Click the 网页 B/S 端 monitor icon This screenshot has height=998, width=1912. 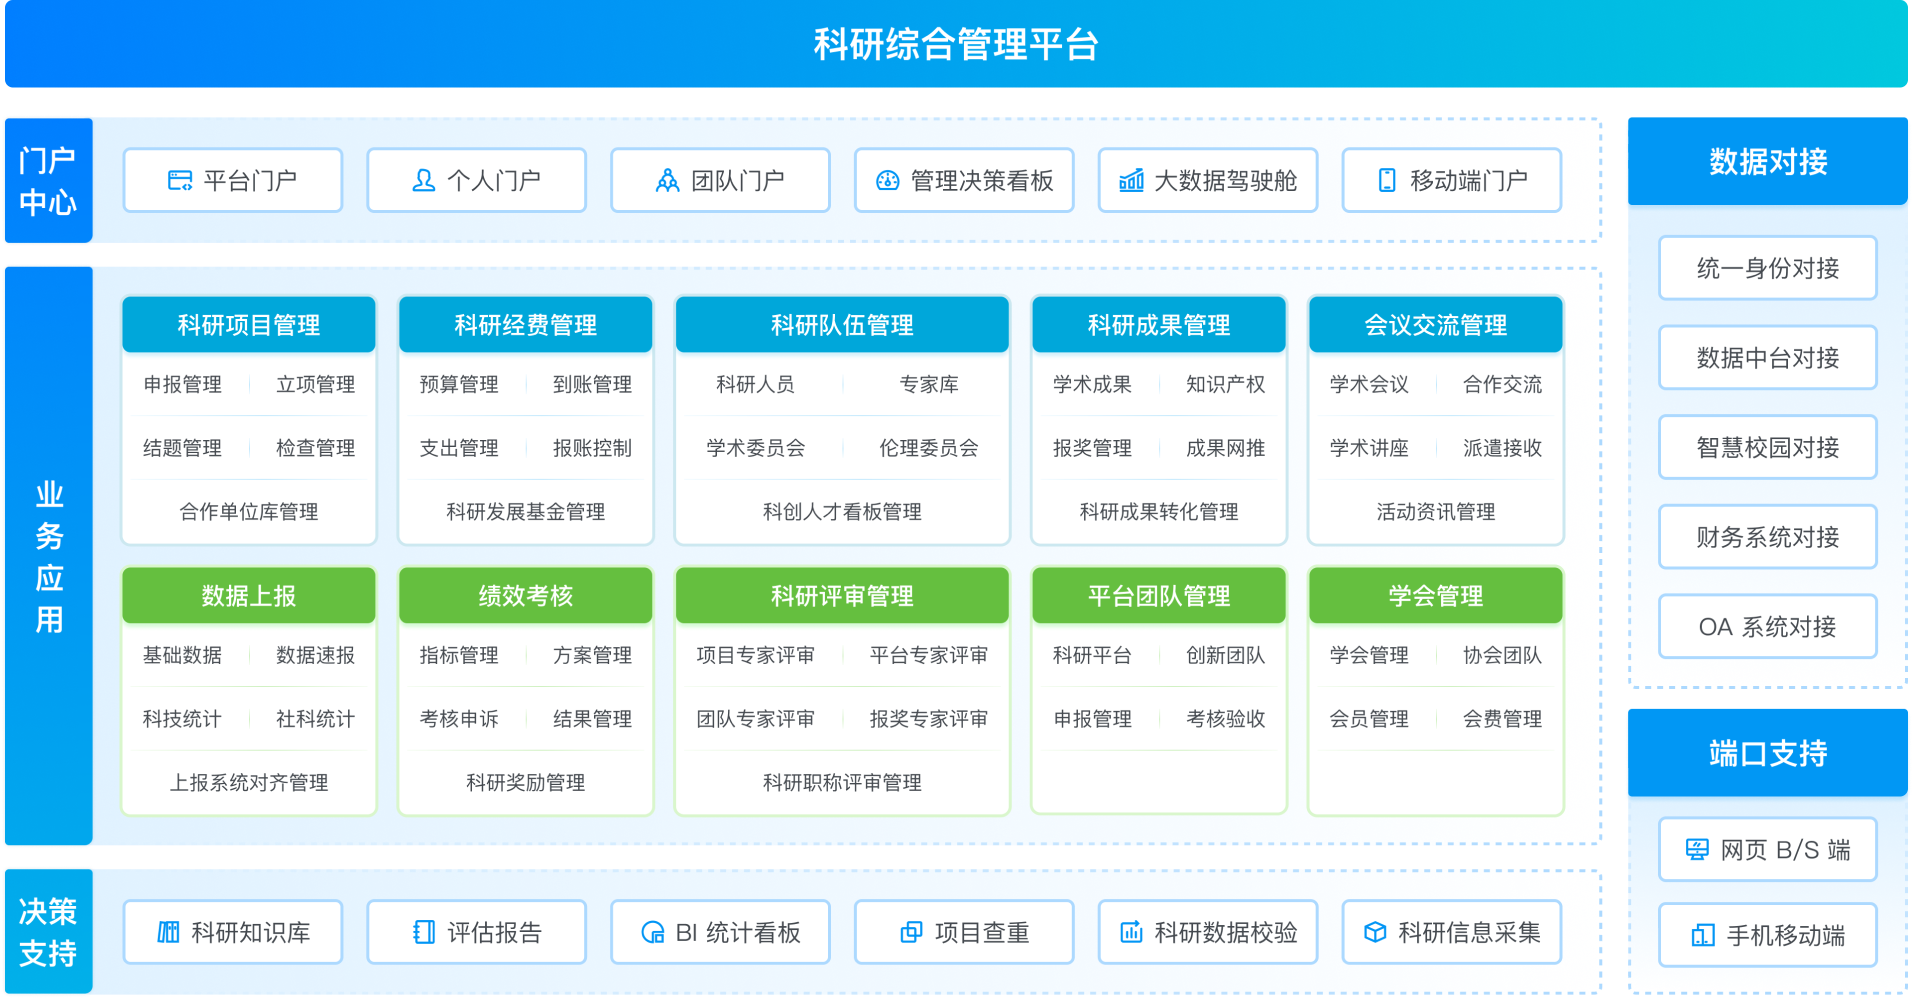pyautogui.click(x=1697, y=850)
